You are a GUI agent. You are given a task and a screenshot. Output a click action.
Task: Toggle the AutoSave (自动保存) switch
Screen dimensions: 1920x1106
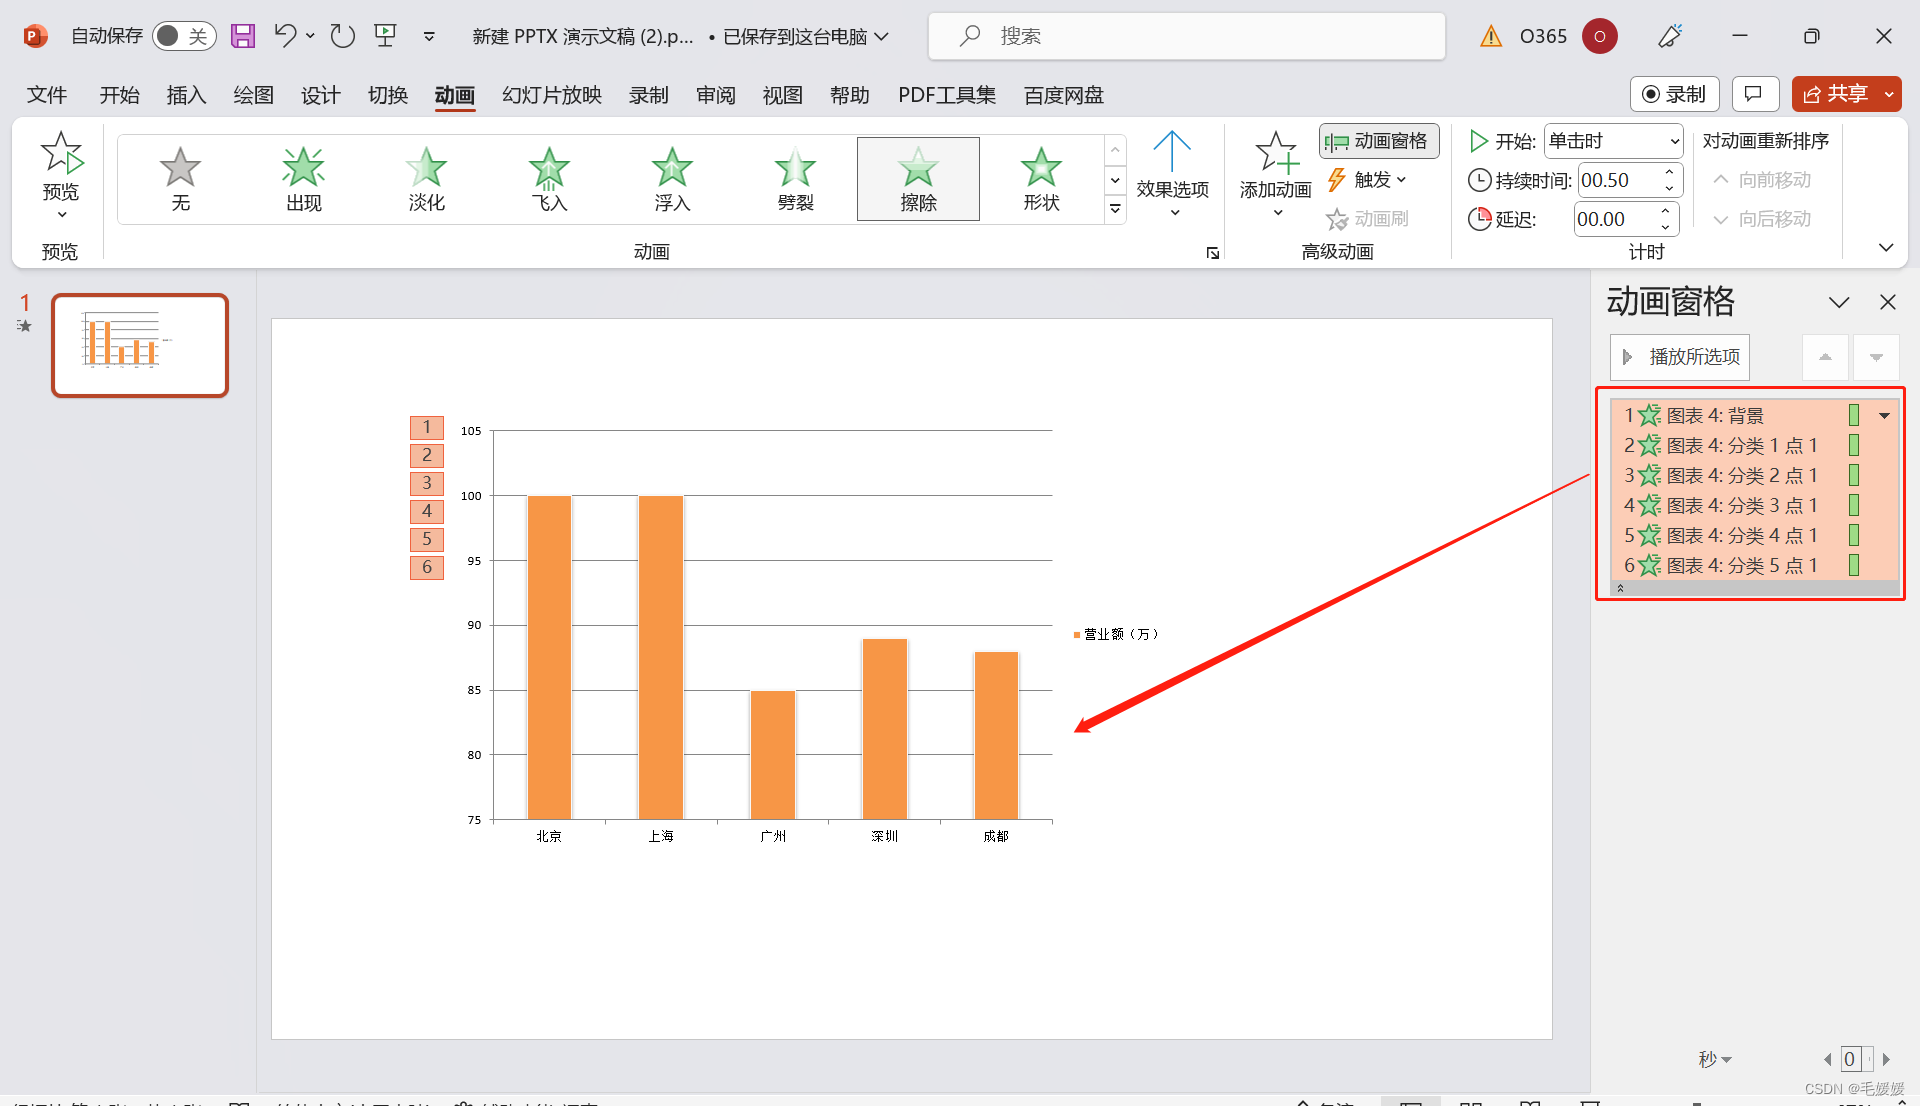[x=184, y=36]
